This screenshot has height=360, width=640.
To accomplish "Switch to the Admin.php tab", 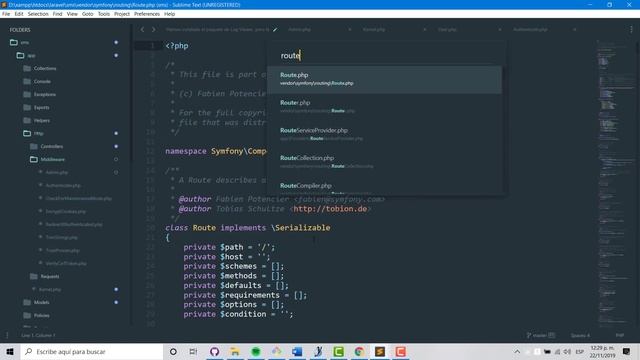I will coord(300,30).
